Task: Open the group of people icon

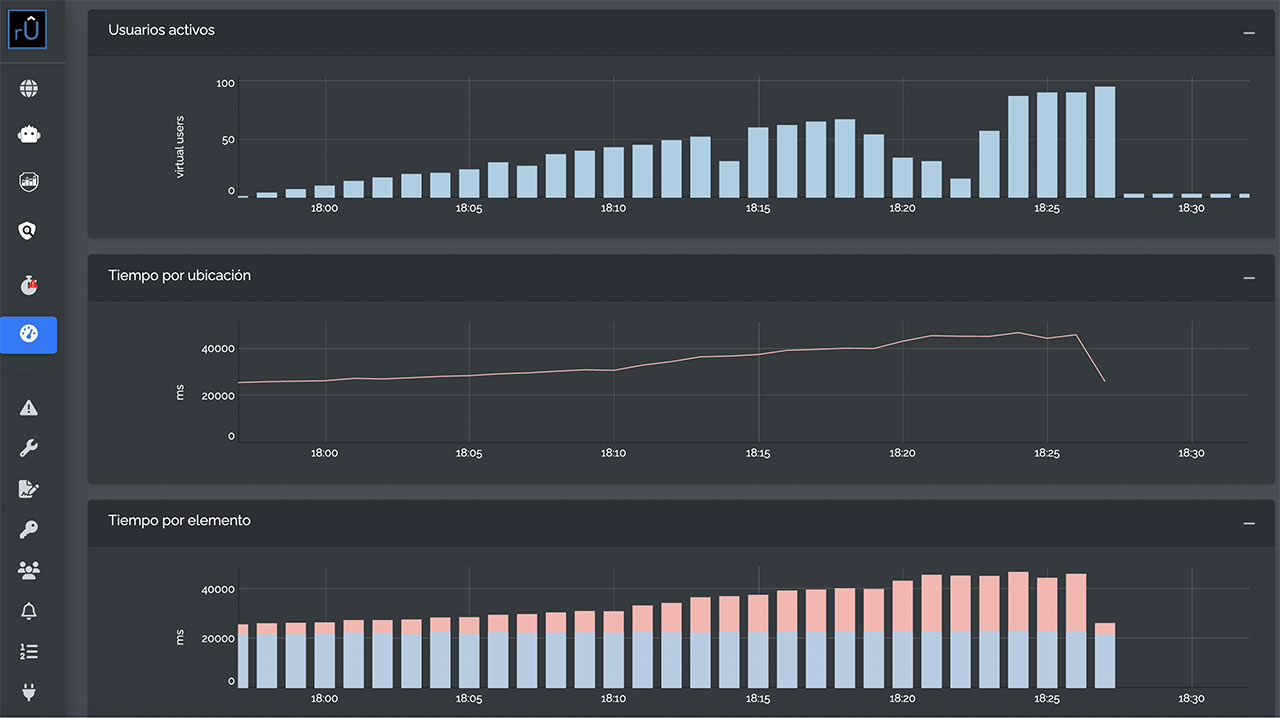Action: pos(29,570)
